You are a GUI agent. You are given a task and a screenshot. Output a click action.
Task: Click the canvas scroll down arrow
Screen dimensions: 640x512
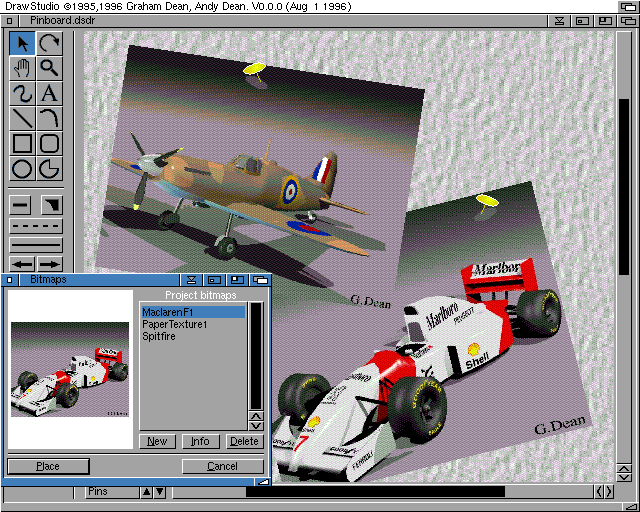pyautogui.click(x=624, y=477)
